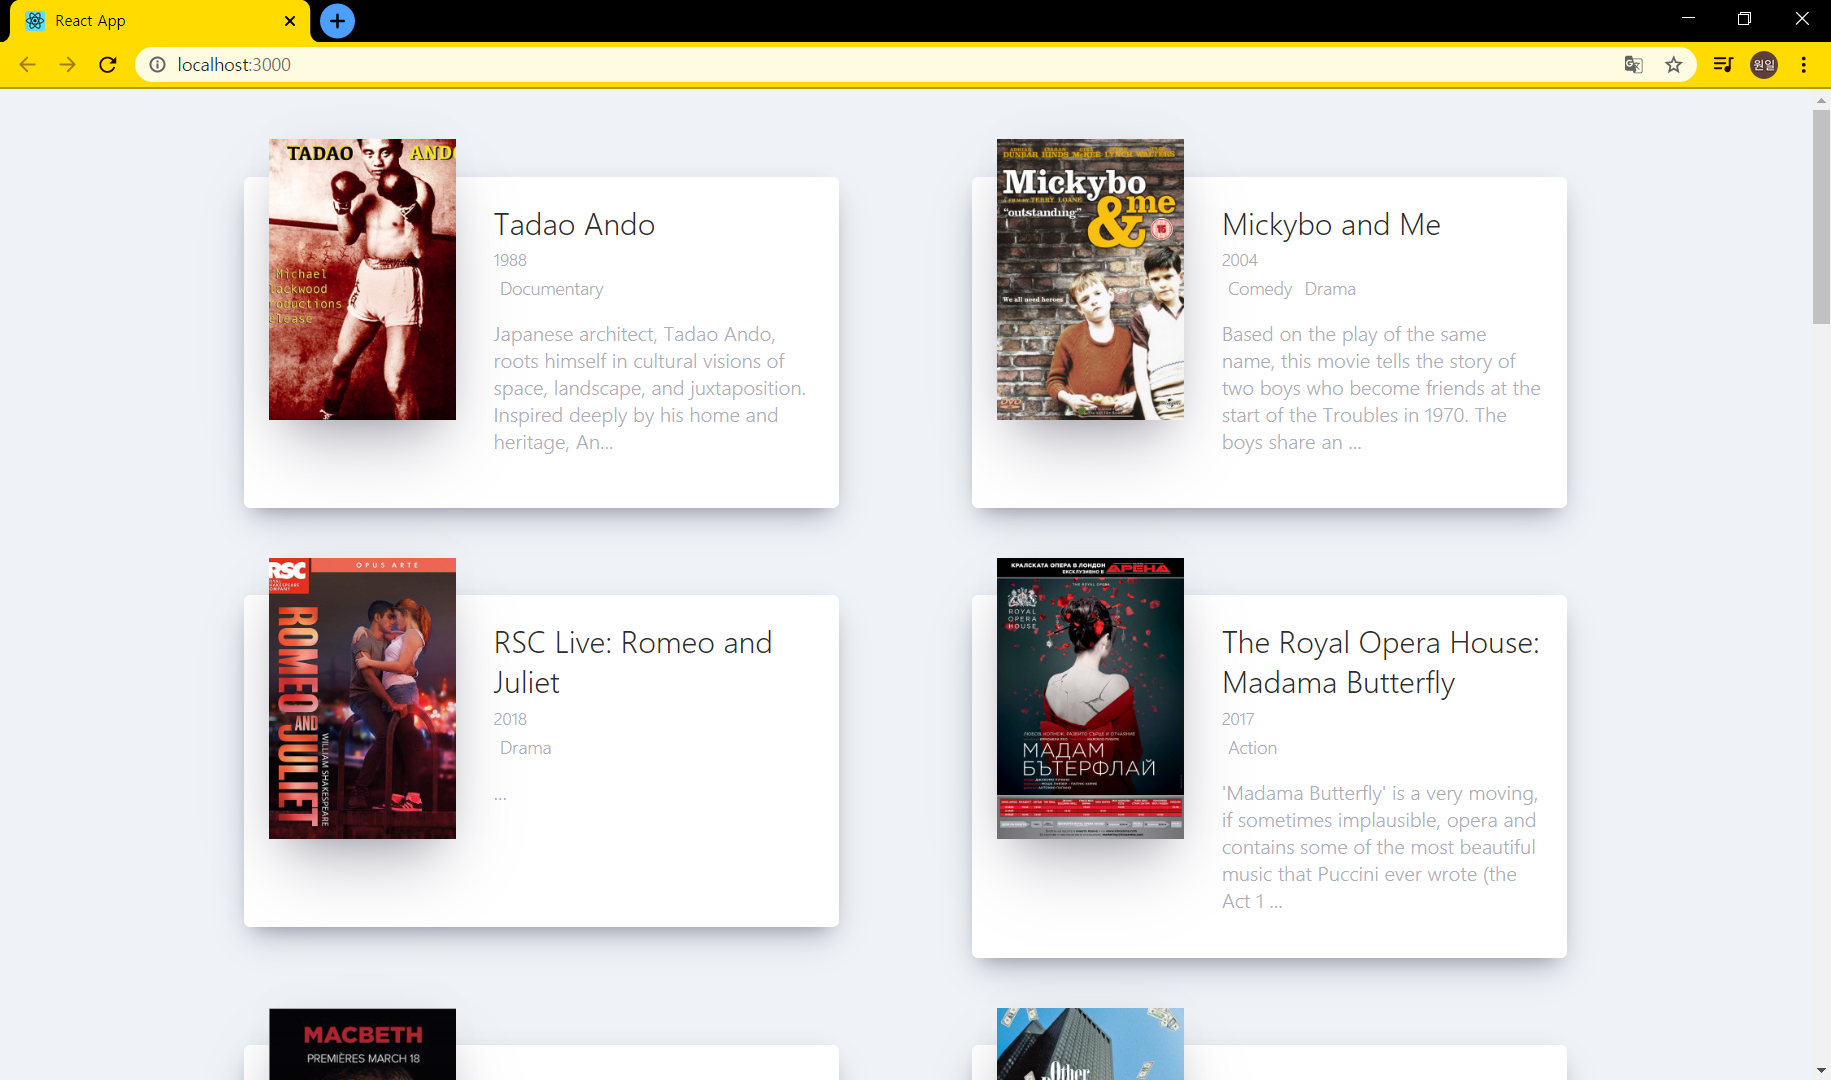Click the RSC Live: Romeo and Juliet title
This screenshot has width=1831, height=1080.
(x=633, y=662)
